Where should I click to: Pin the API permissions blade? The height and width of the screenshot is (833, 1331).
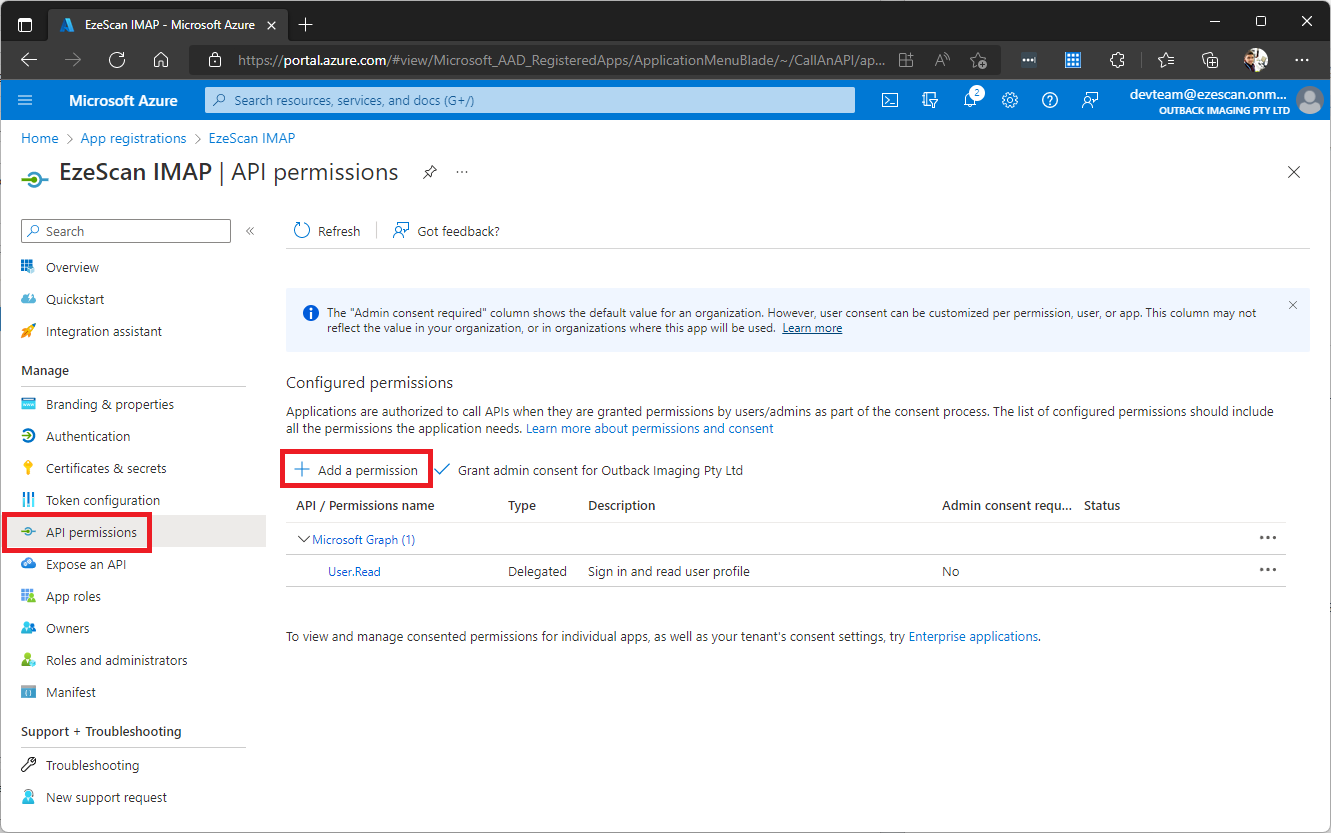coord(429,172)
